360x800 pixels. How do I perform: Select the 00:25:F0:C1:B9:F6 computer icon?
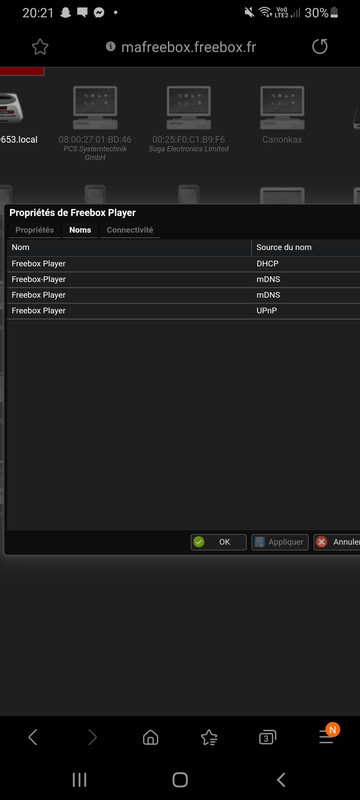pos(189,108)
